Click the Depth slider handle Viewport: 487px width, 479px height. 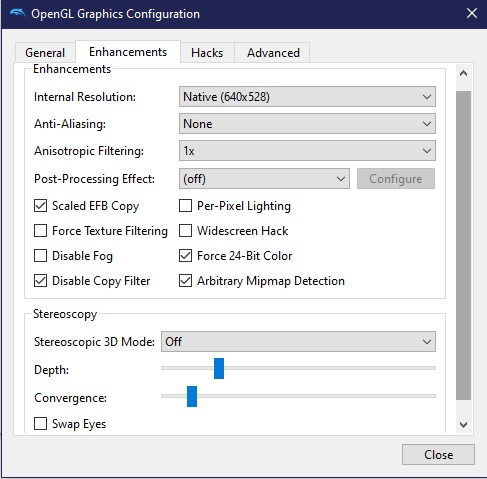(219, 368)
